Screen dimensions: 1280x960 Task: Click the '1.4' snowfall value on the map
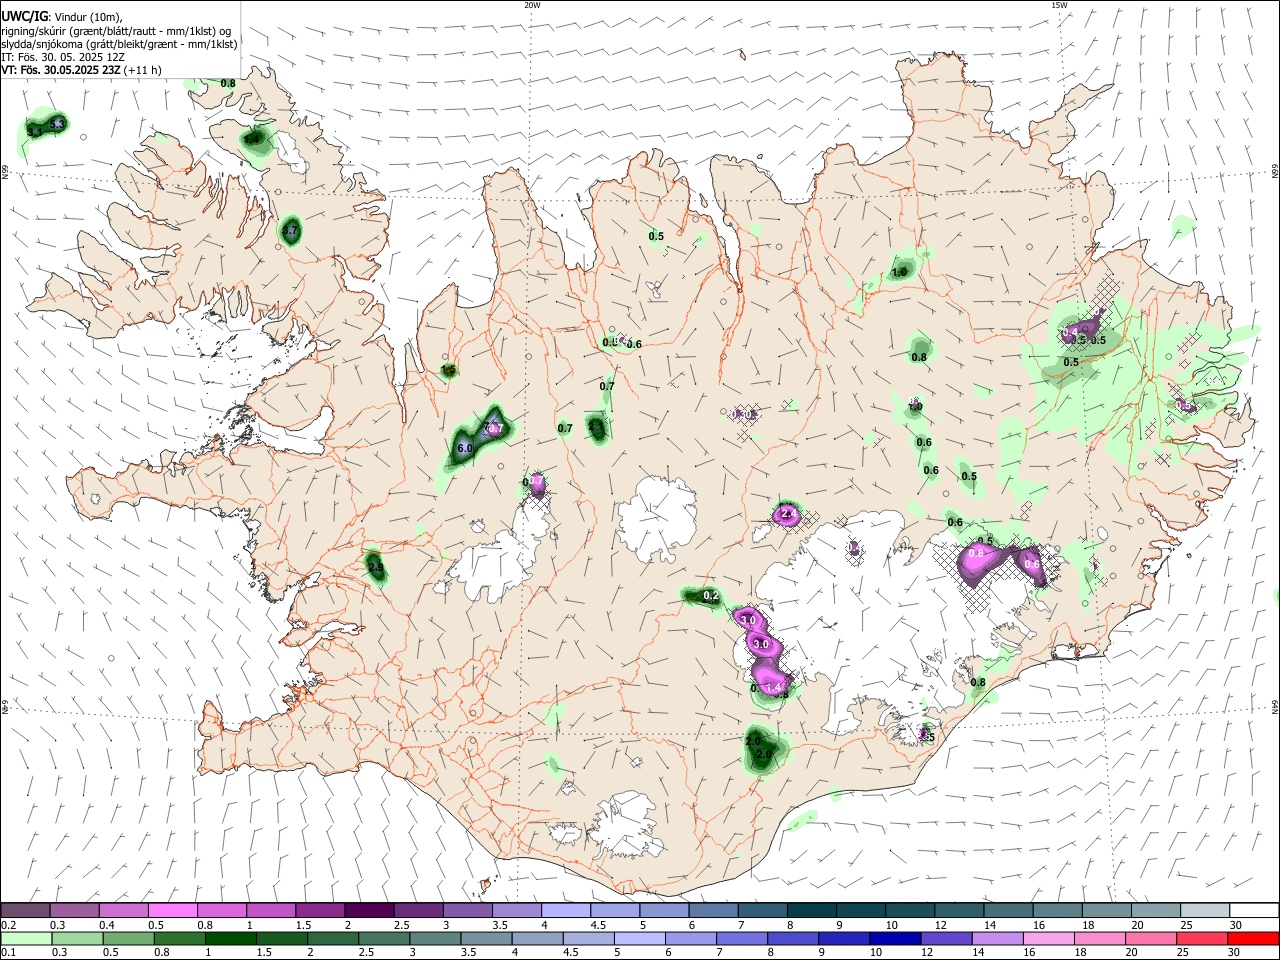coord(772,688)
